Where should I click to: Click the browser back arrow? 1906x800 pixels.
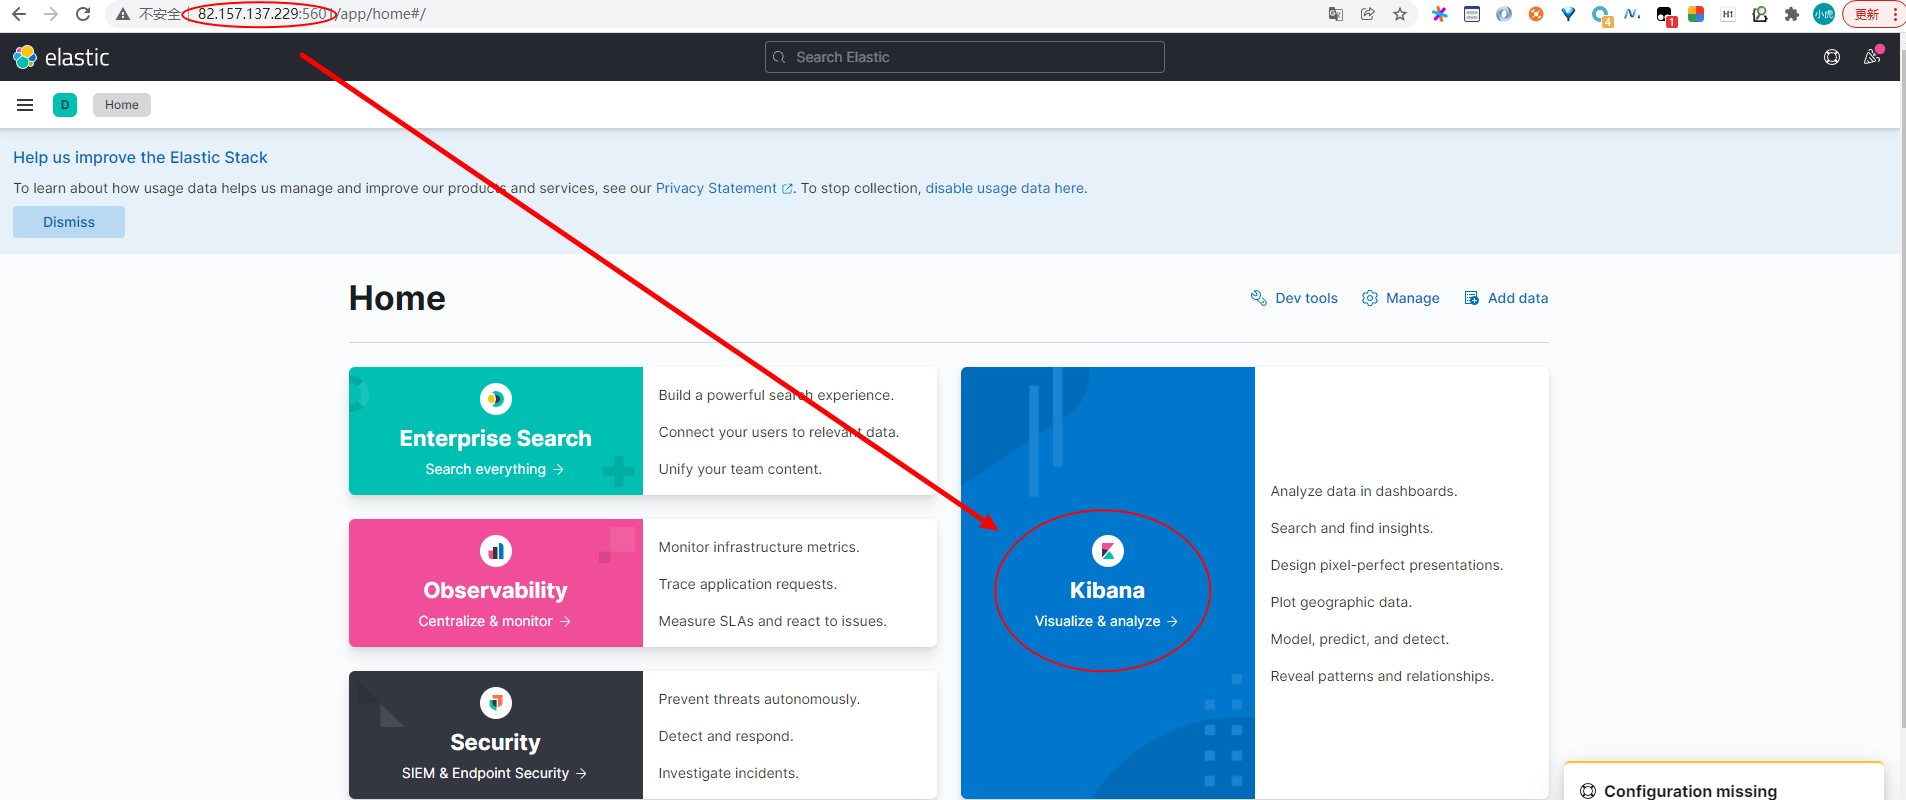point(18,14)
